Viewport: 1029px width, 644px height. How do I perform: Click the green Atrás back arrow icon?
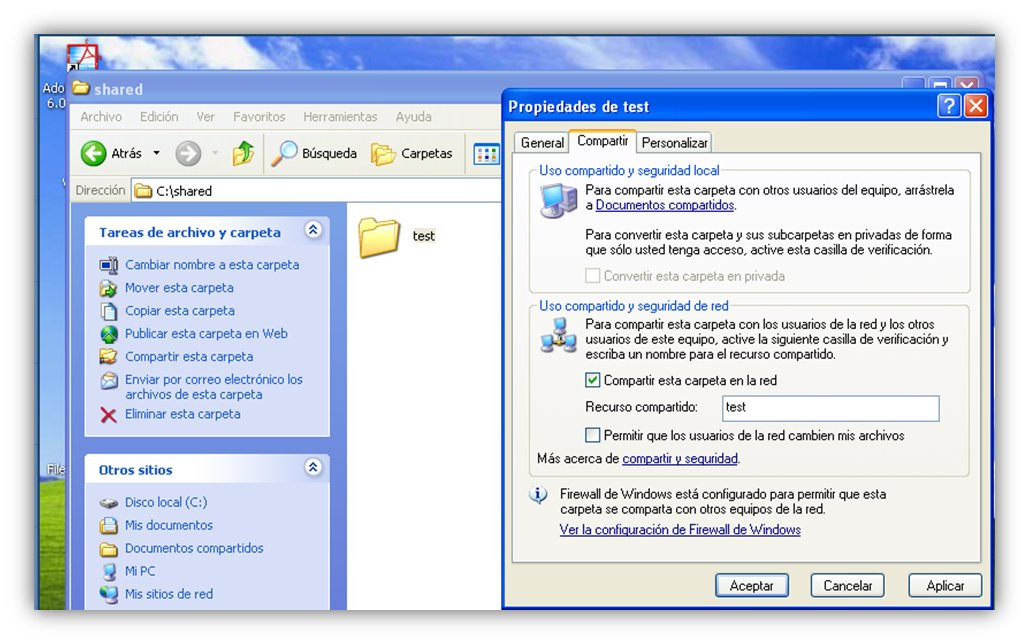[x=93, y=154]
